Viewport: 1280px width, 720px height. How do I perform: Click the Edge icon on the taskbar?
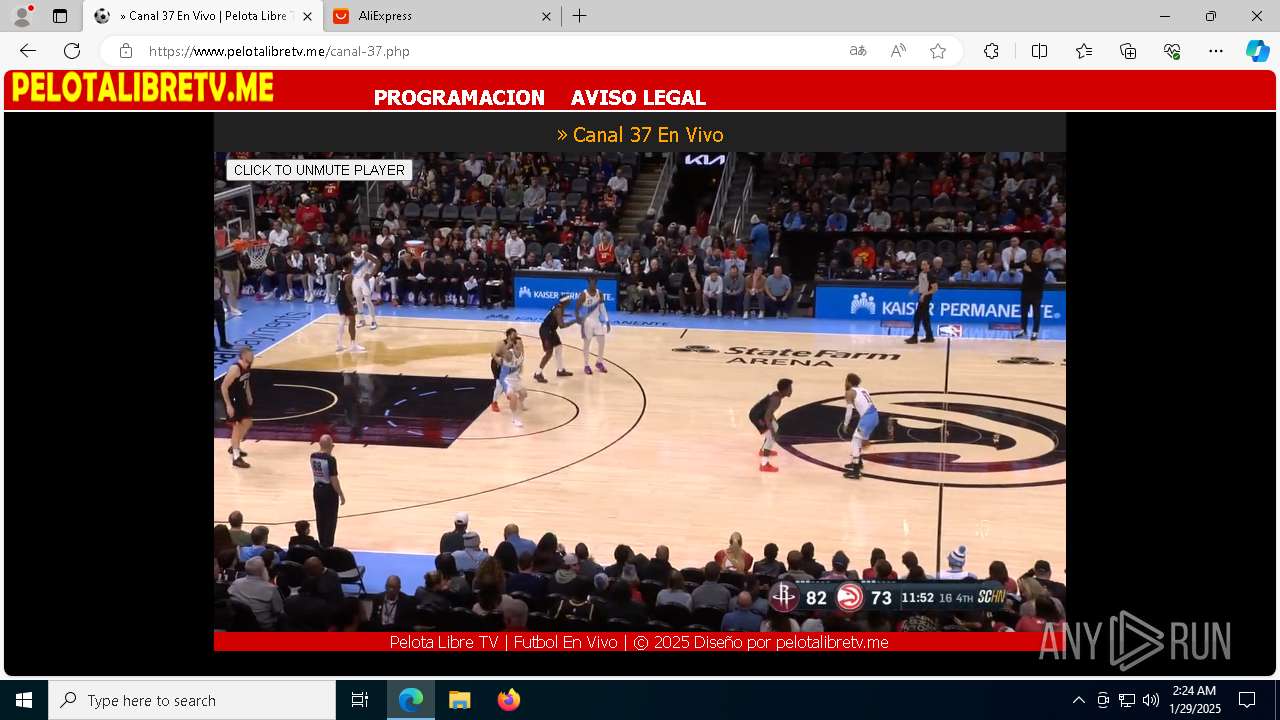[411, 700]
